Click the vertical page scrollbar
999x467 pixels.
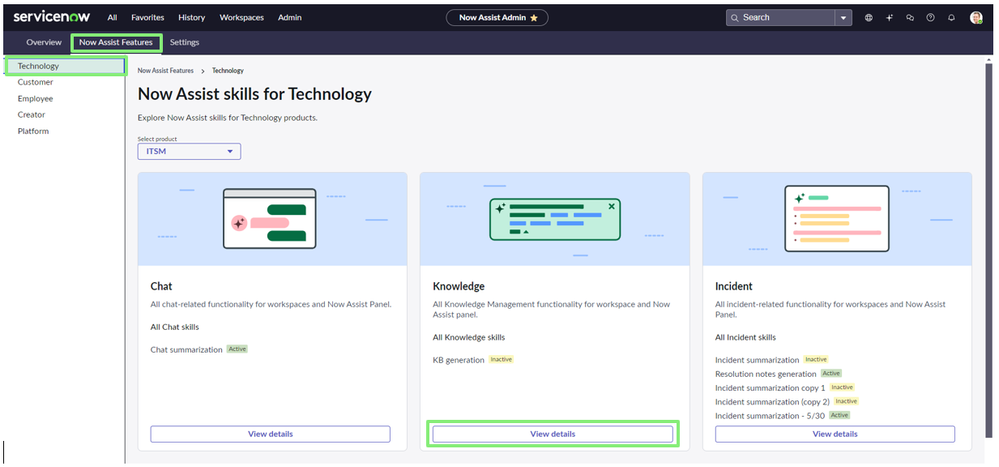coord(989,252)
